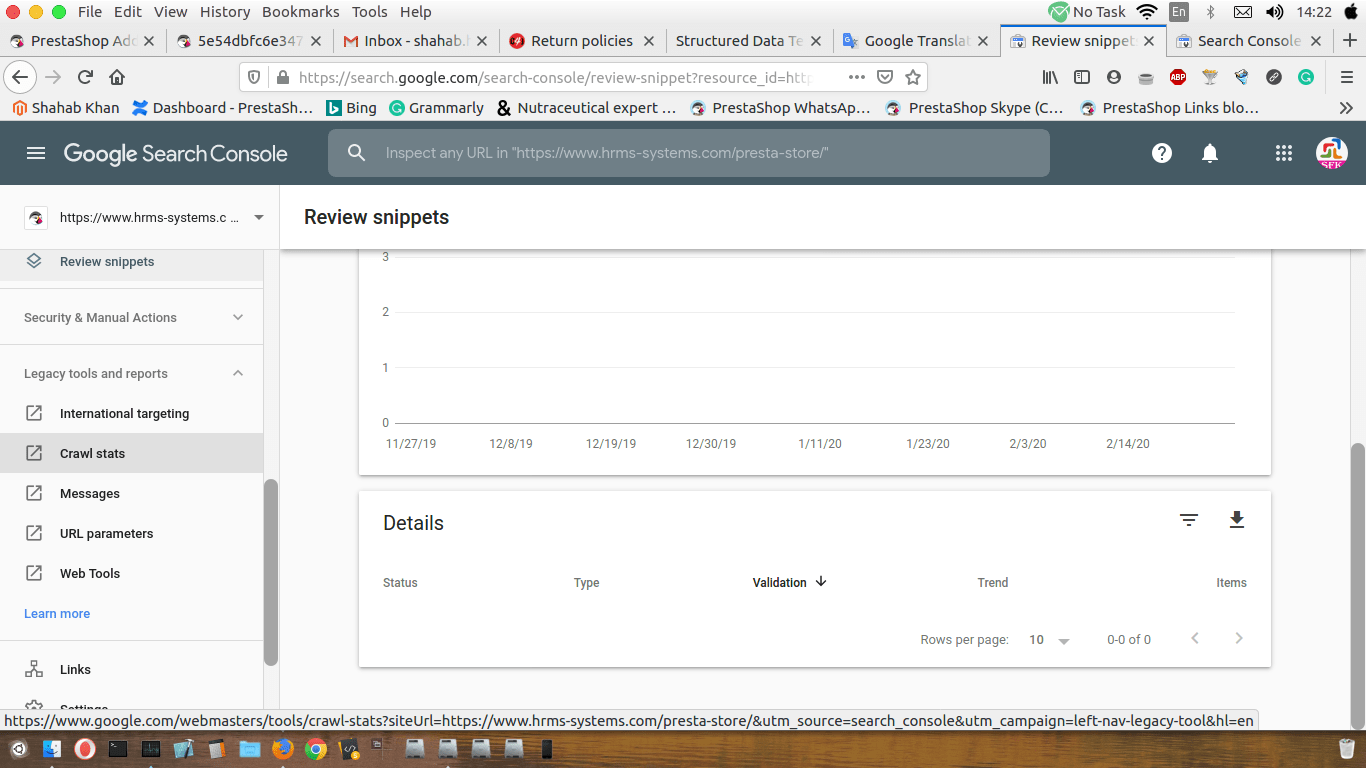Download the Details data with export icon
The image size is (1366, 768).
tap(1237, 520)
